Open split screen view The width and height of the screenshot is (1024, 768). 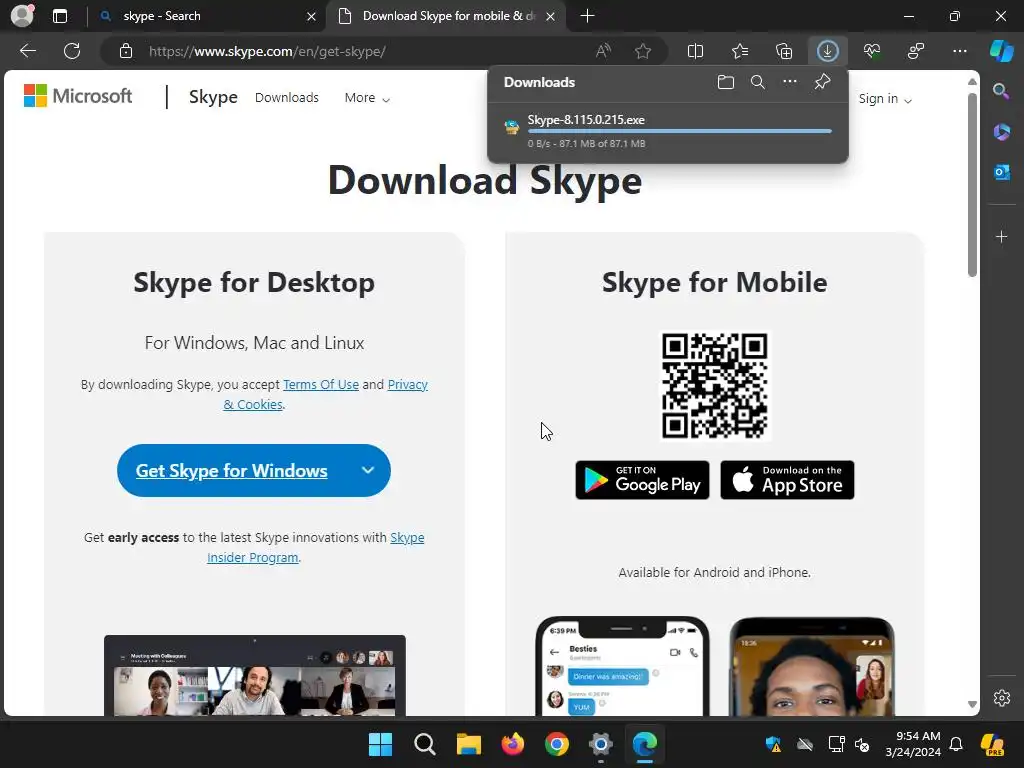tap(696, 51)
